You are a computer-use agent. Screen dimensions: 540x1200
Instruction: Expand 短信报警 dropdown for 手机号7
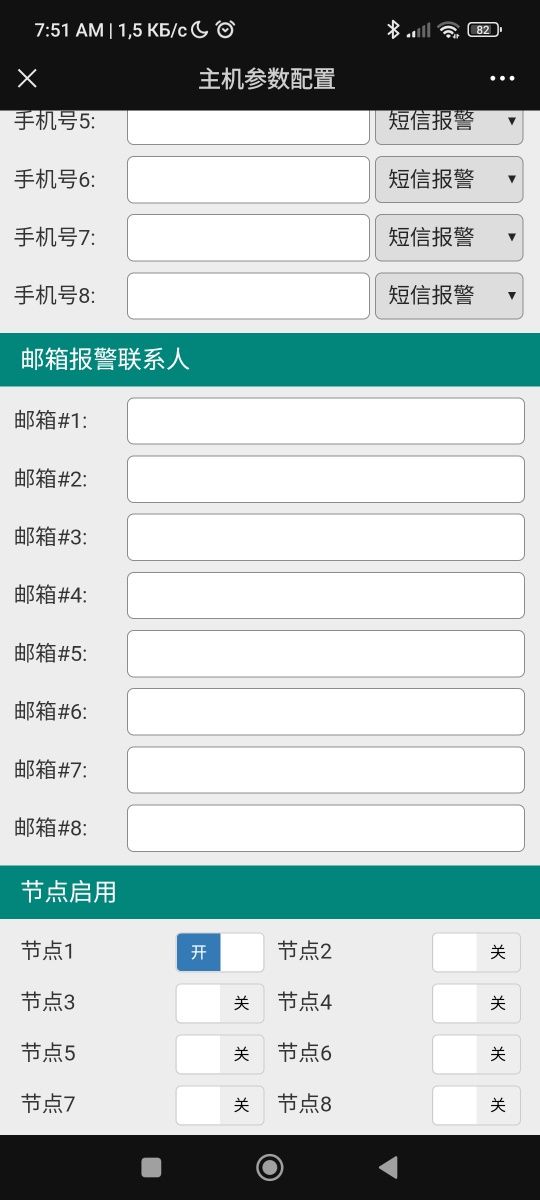tap(449, 237)
